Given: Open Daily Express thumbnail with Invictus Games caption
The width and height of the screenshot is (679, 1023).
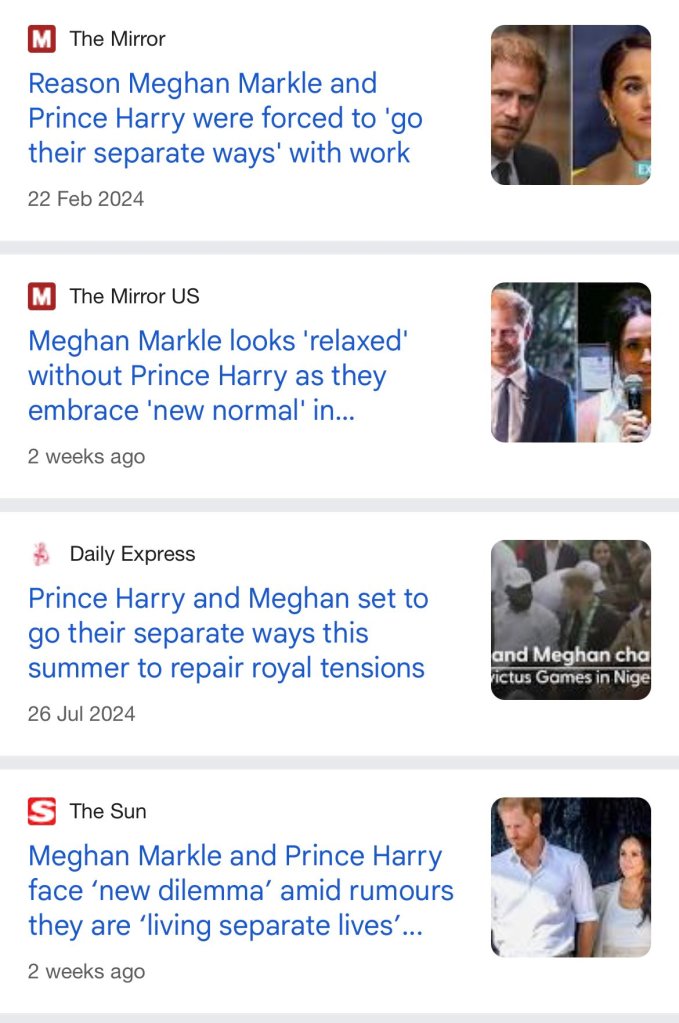Looking at the screenshot, I should click(x=571, y=619).
